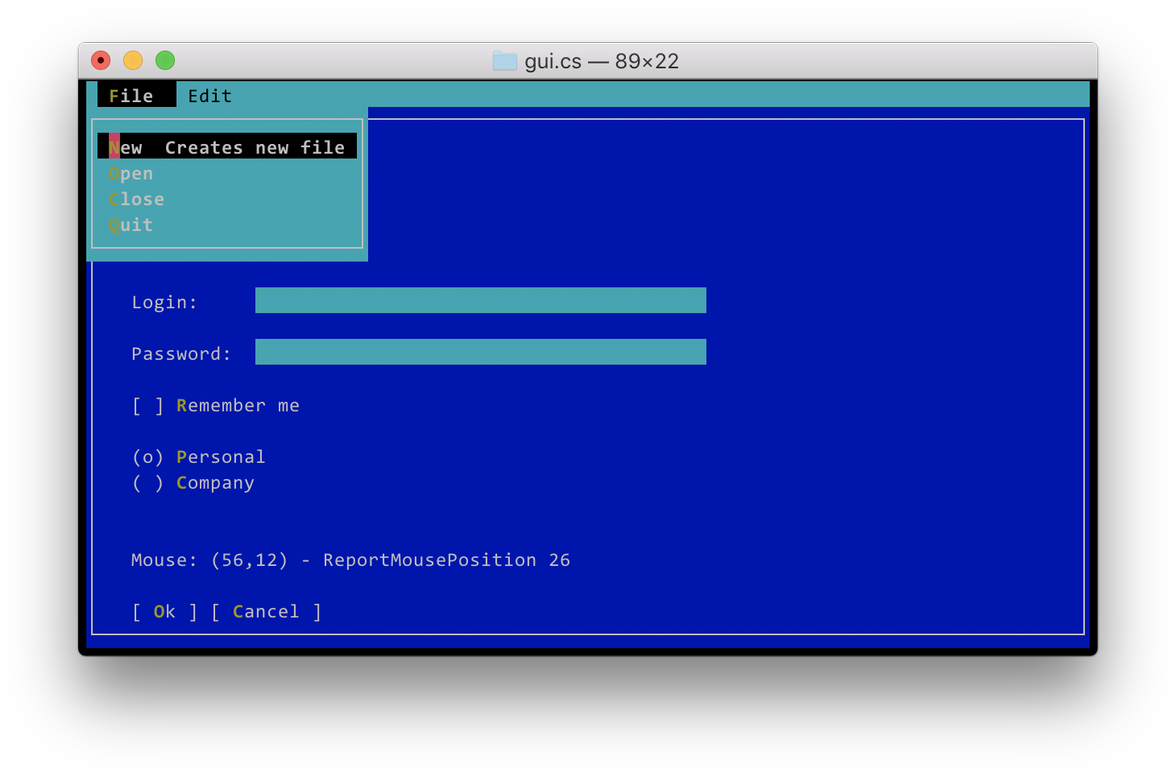Click the folder icon in the title bar
The height and width of the screenshot is (775, 1175).
click(x=505, y=61)
